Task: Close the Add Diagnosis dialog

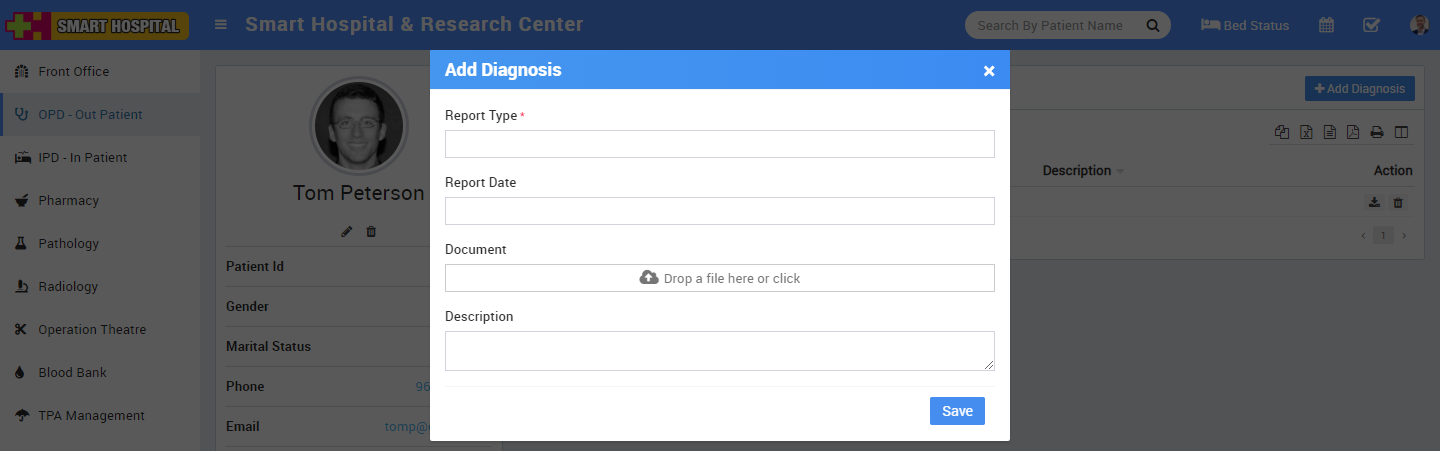Action: [989, 71]
